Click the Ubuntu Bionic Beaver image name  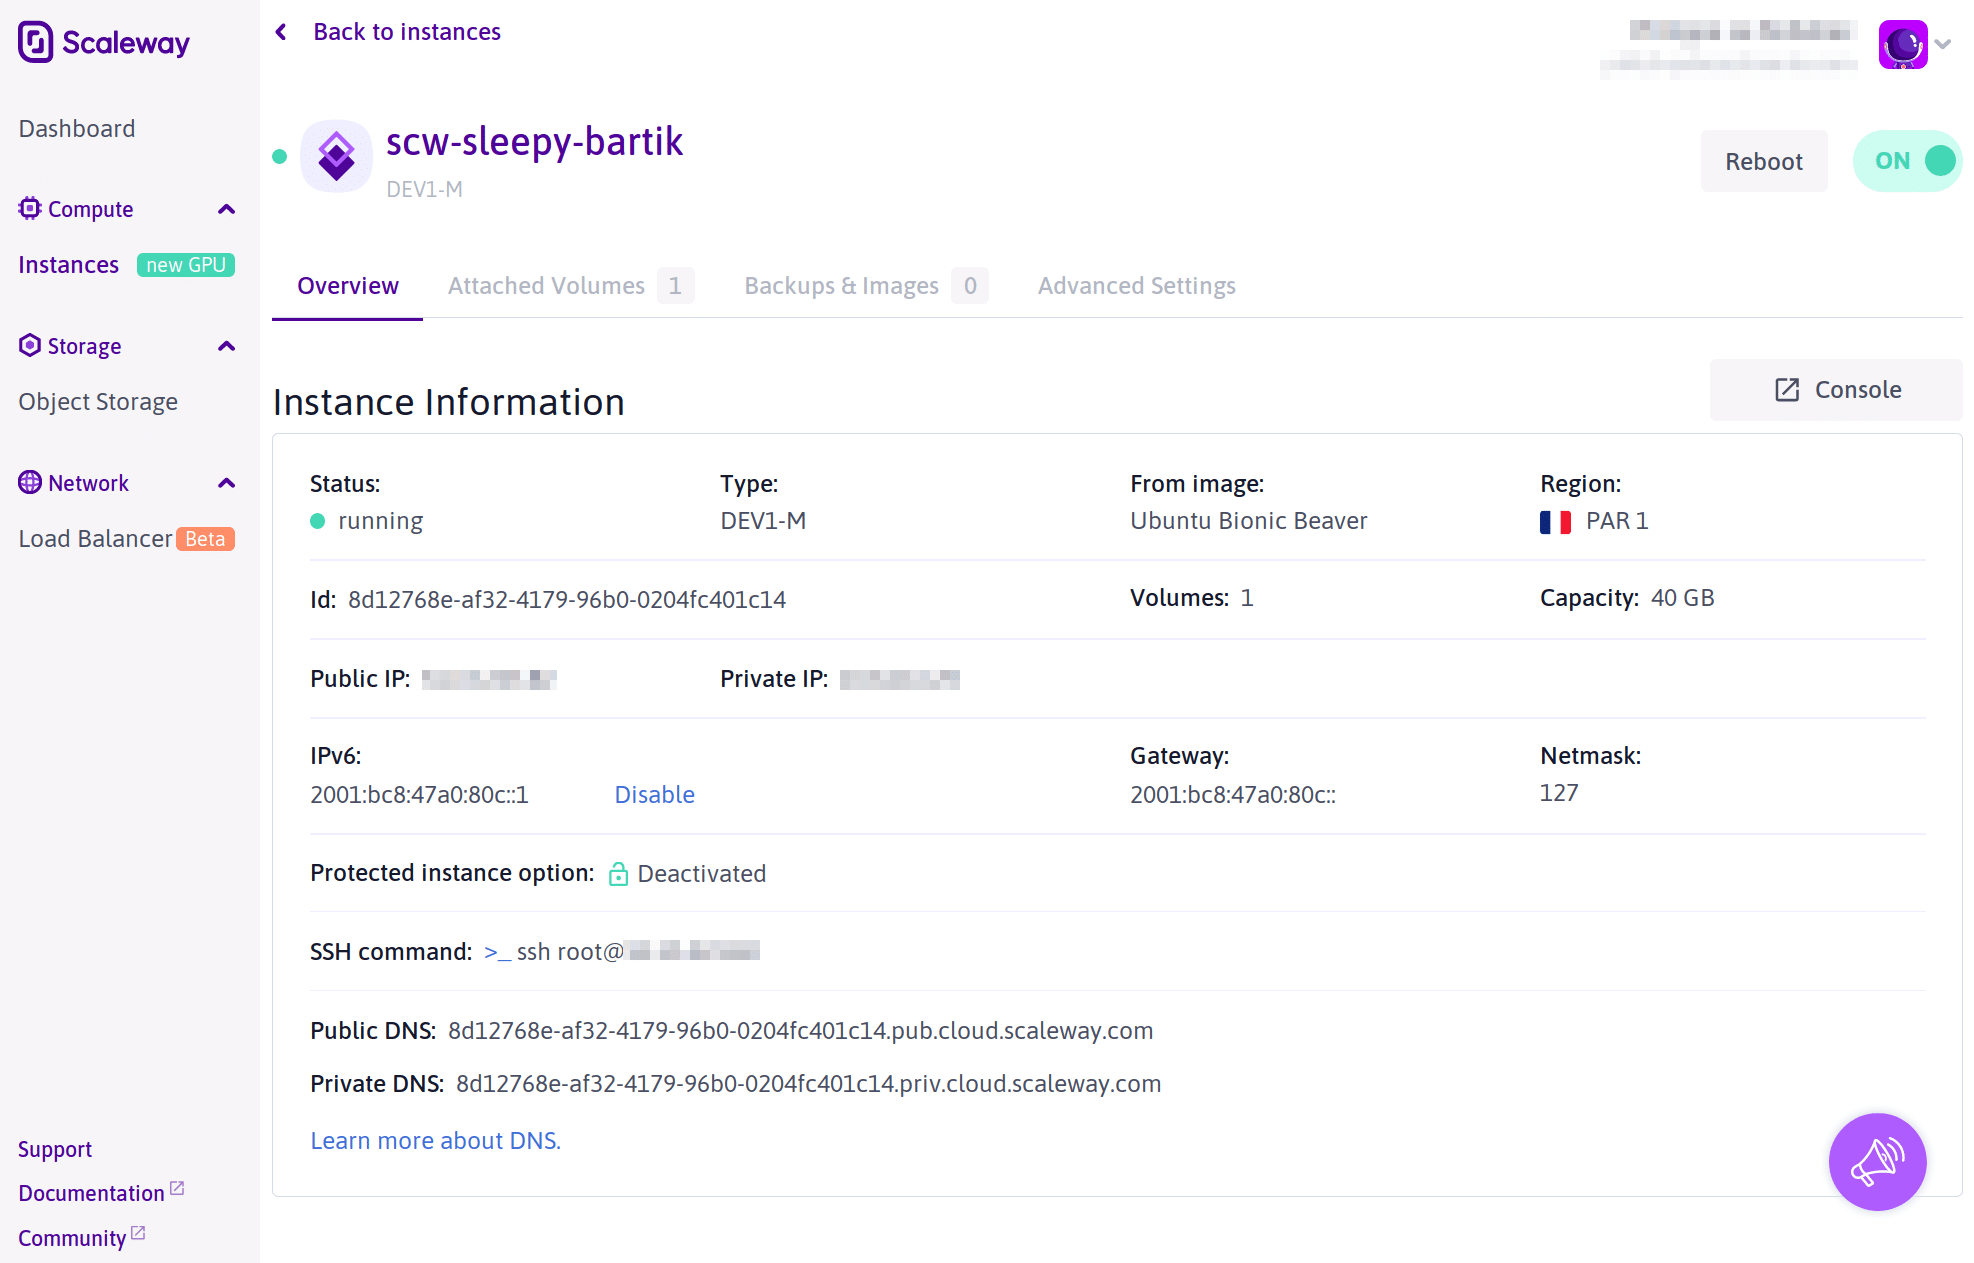(x=1248, y=521)
